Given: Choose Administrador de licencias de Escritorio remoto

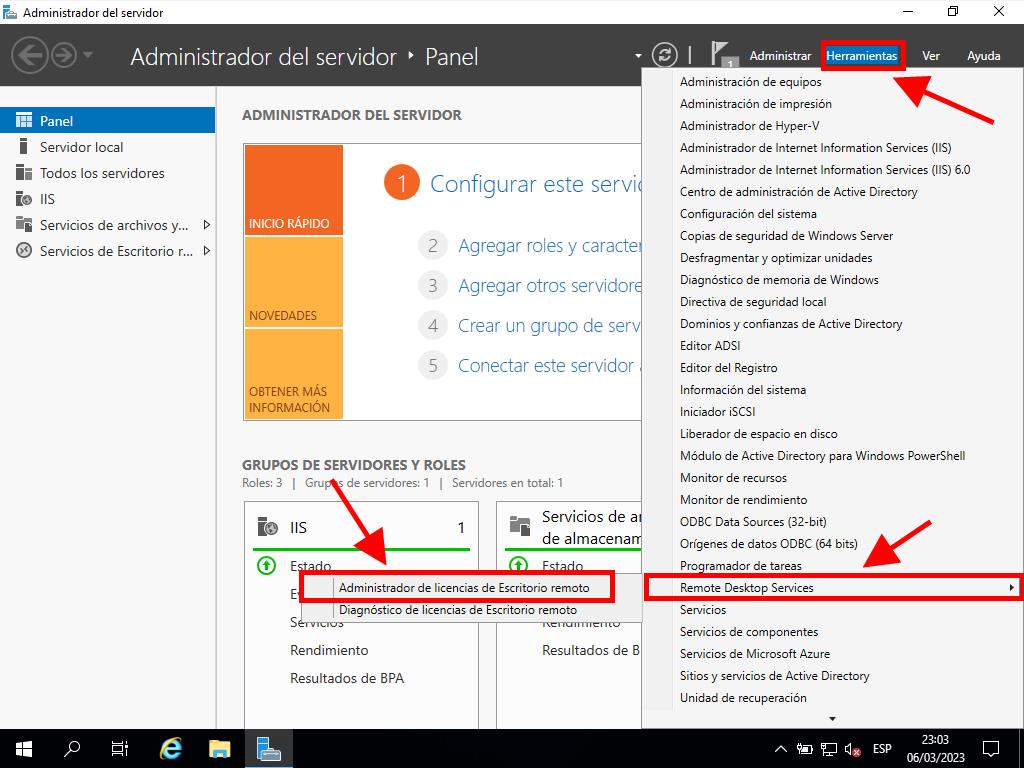Looking at the screenshot, I should [x=464, y=588].
